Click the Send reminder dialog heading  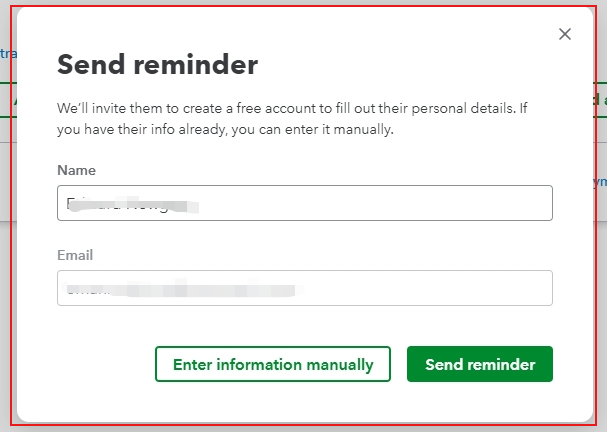pyautogui.click(x=157, y=65)
